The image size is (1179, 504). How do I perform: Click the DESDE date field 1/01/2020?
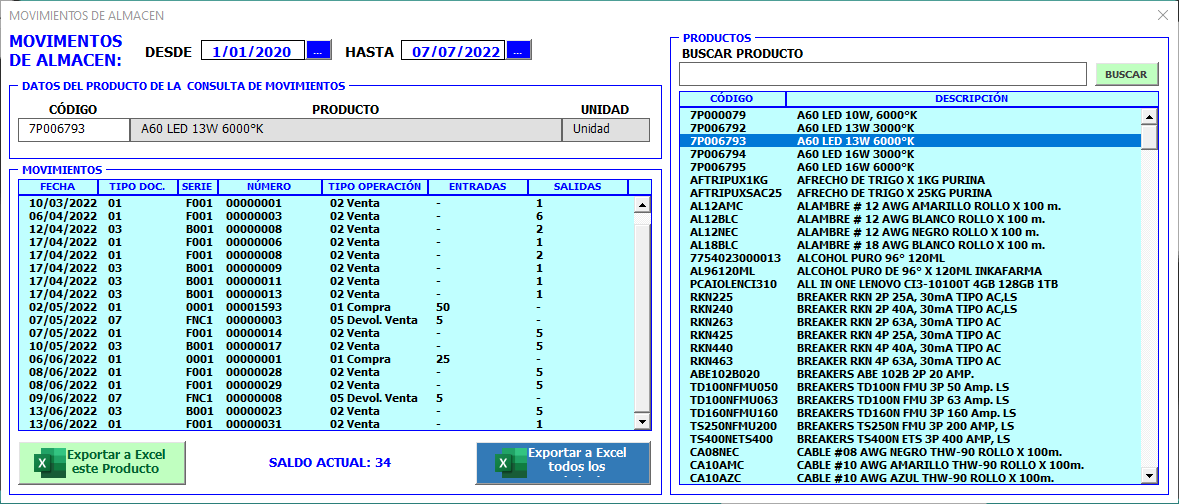tap(253, 50)
